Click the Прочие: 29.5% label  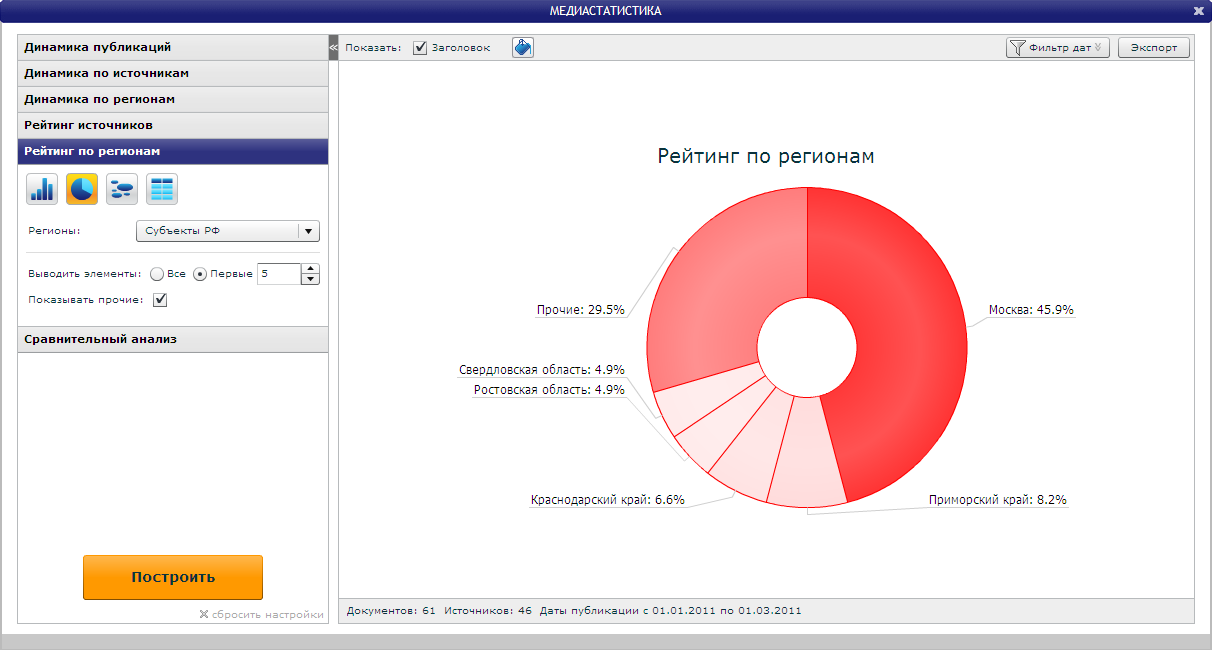(580, 310)
